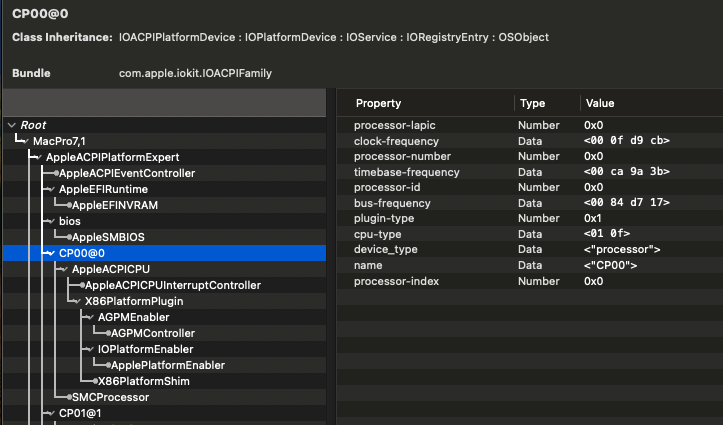Select the clock-frequency property row
The image size is (723, 425).
530,141
